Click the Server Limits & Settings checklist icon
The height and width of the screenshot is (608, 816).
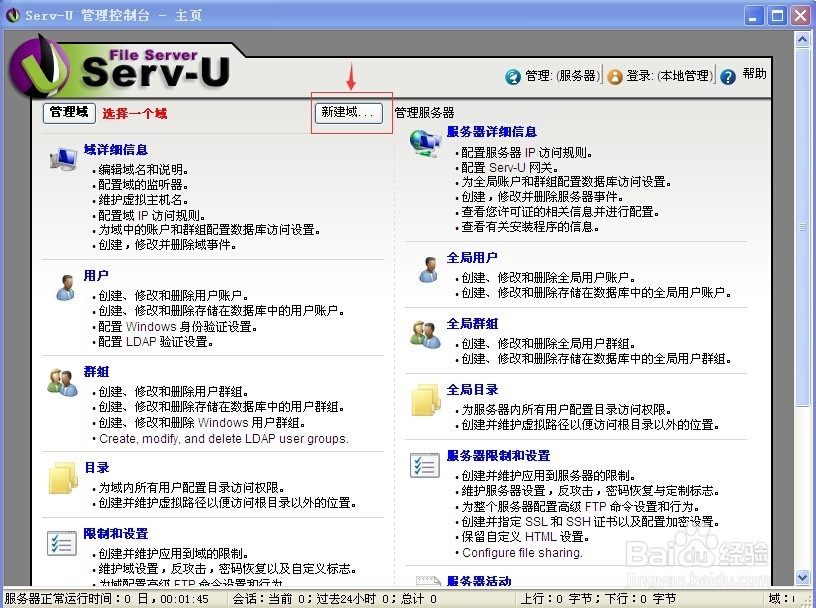coord(424,466)
